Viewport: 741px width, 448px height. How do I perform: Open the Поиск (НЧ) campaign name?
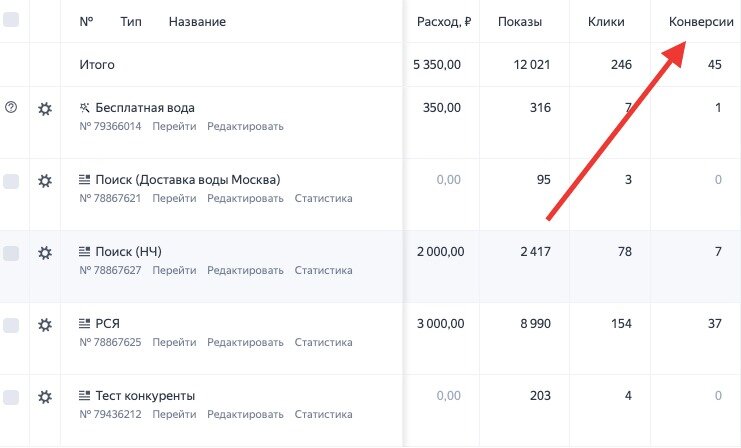click(x=130, y=251)
